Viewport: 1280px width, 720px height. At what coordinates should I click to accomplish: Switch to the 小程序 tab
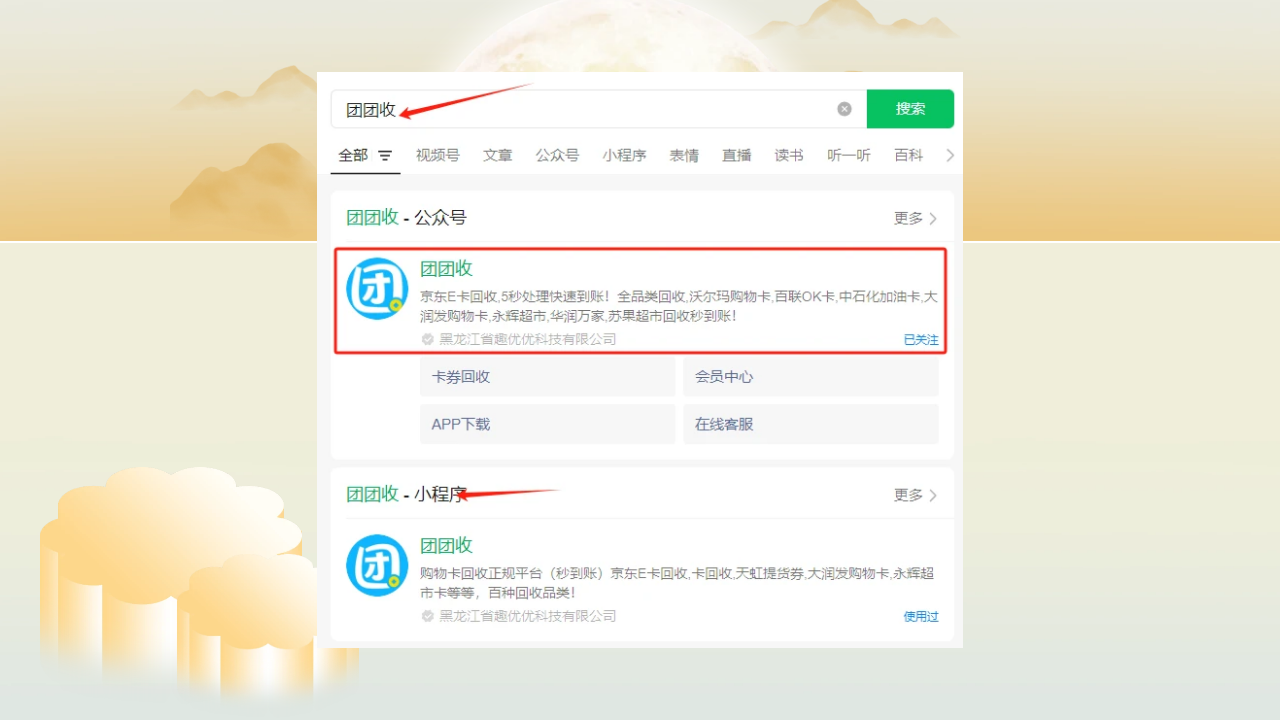(x=624, y=155)
